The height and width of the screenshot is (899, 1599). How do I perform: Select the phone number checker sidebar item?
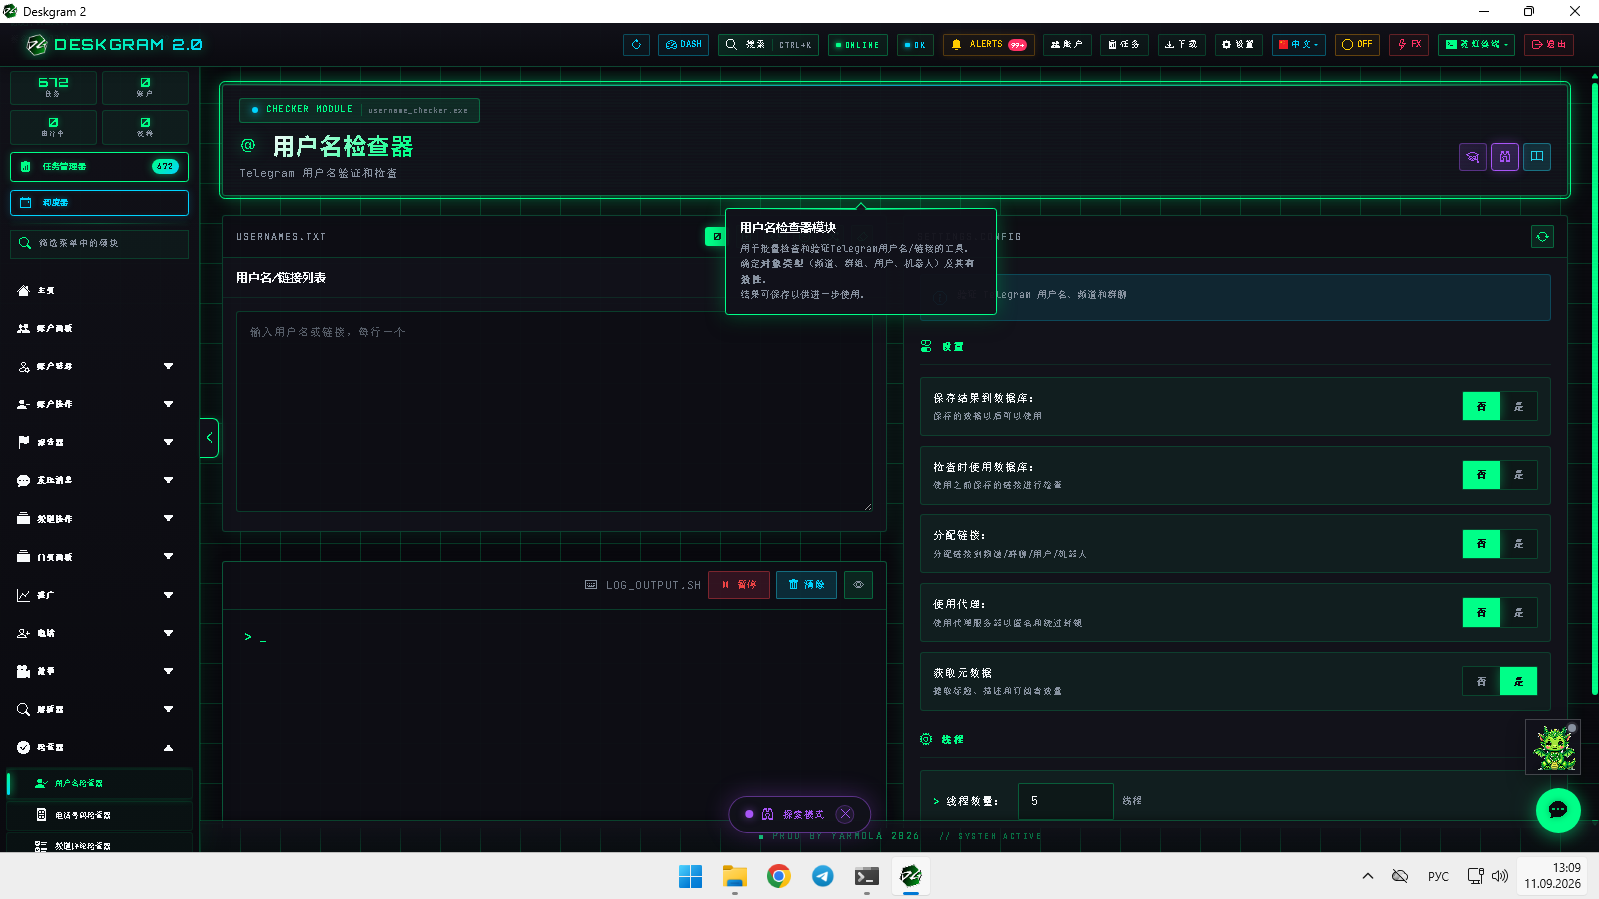(99, 815)
